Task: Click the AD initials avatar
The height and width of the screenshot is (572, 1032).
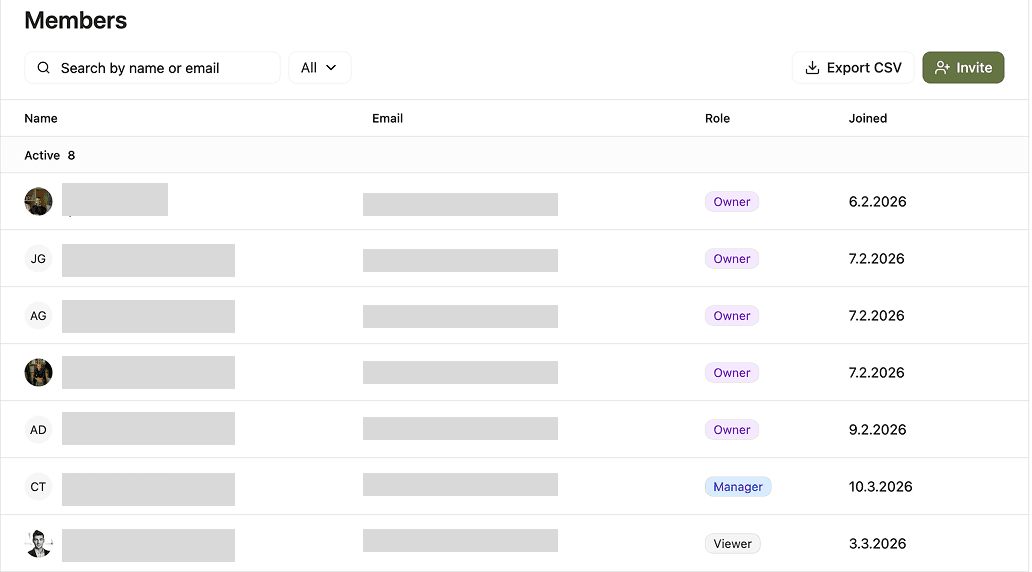Action: click(x=38, y=430)
